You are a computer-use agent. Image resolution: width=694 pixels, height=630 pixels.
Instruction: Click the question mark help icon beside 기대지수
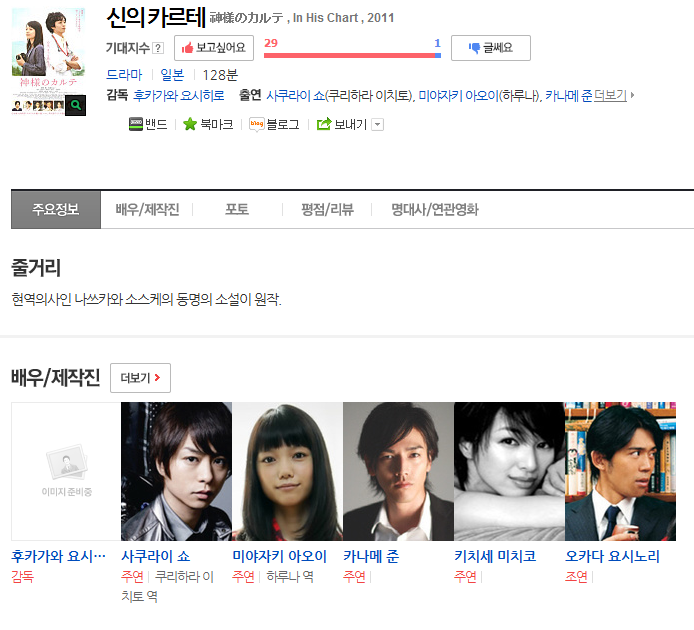click(158, 48)
